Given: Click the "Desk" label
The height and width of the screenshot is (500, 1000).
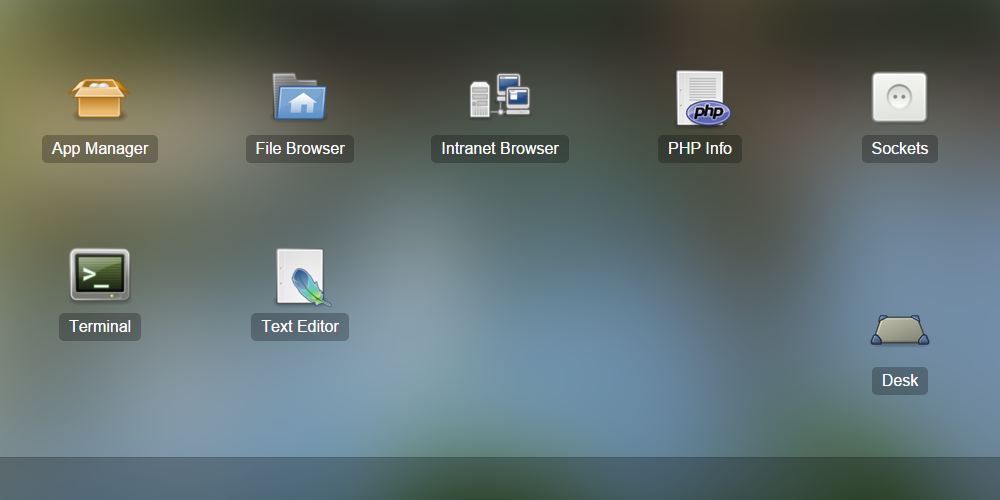Looking at the screenshot, I should pyautogui.click(x=900, y=381).
